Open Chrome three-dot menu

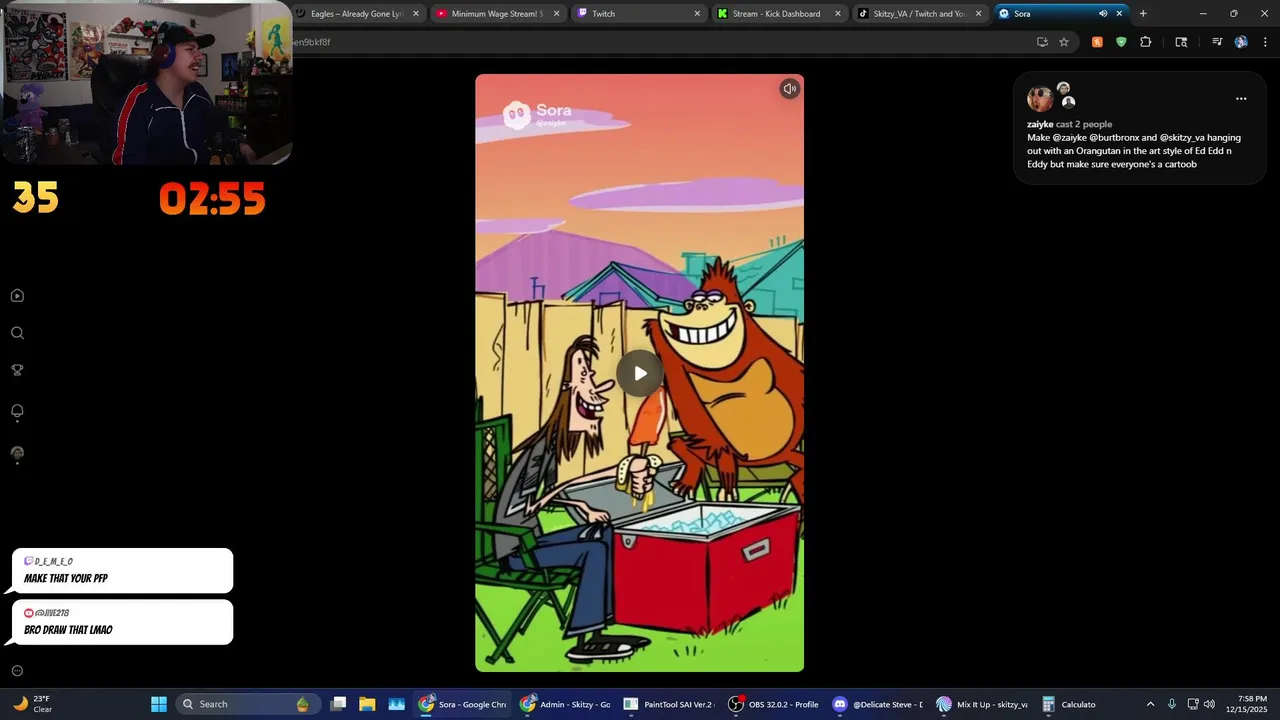click(1265, 42)
